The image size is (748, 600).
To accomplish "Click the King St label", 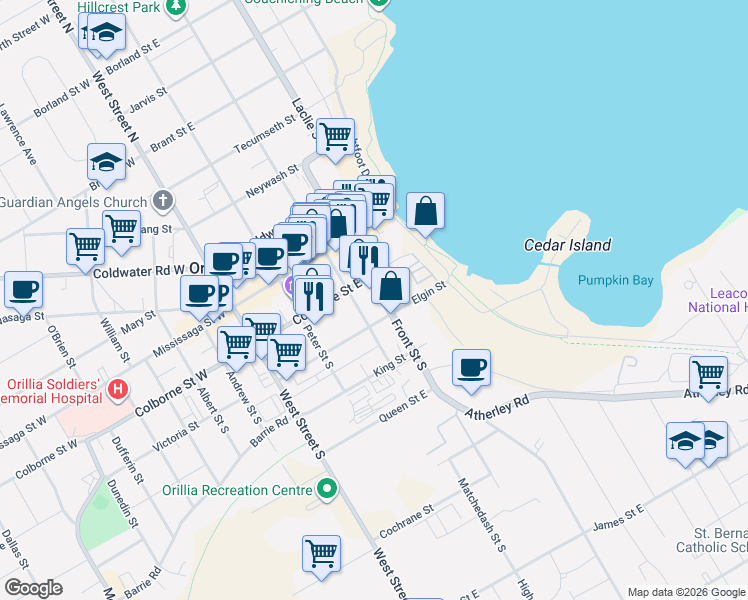I will 389,365.
